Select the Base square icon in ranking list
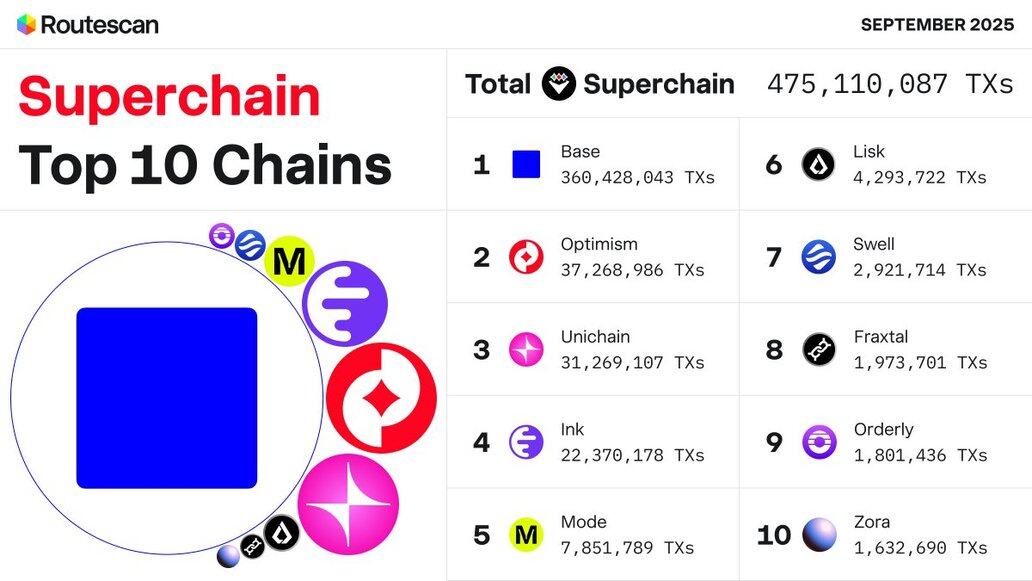This screenshot has height=581, width=1032. point(526,164)
